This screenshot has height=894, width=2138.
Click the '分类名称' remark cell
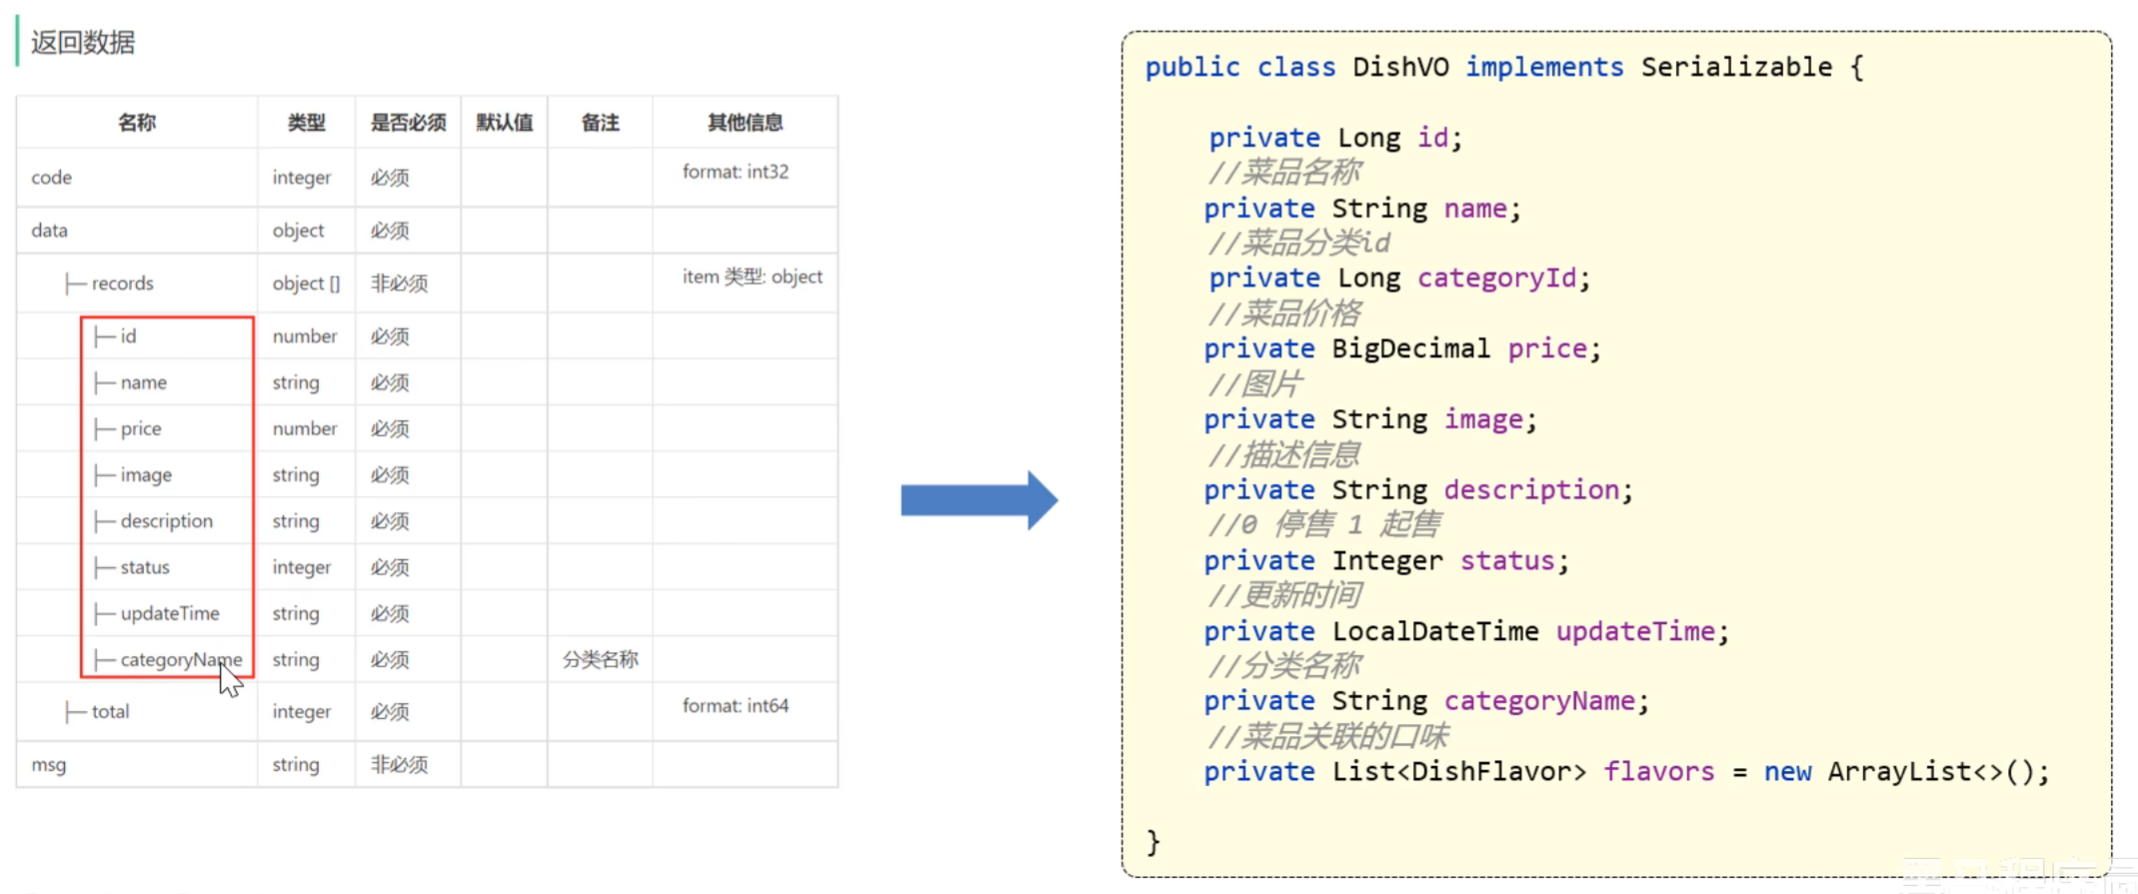600,659
